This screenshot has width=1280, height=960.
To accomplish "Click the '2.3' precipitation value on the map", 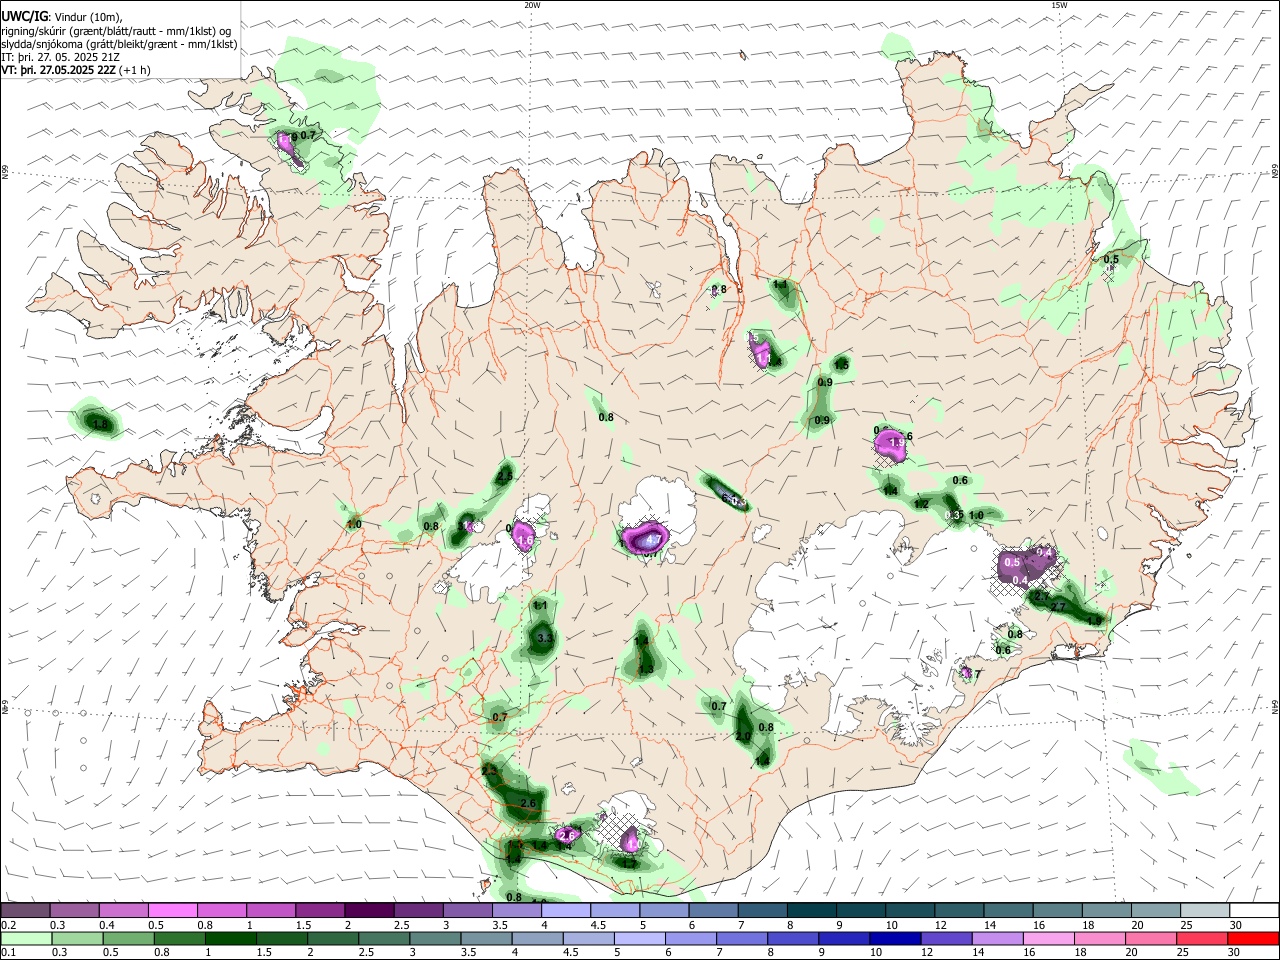I will (489, 772).
